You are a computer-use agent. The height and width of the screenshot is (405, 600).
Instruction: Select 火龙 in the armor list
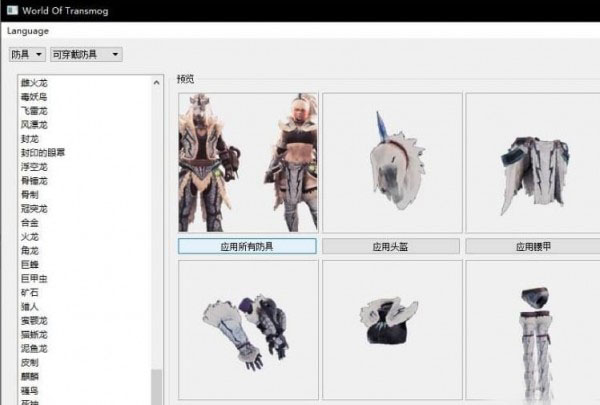(x=30, y=237)
